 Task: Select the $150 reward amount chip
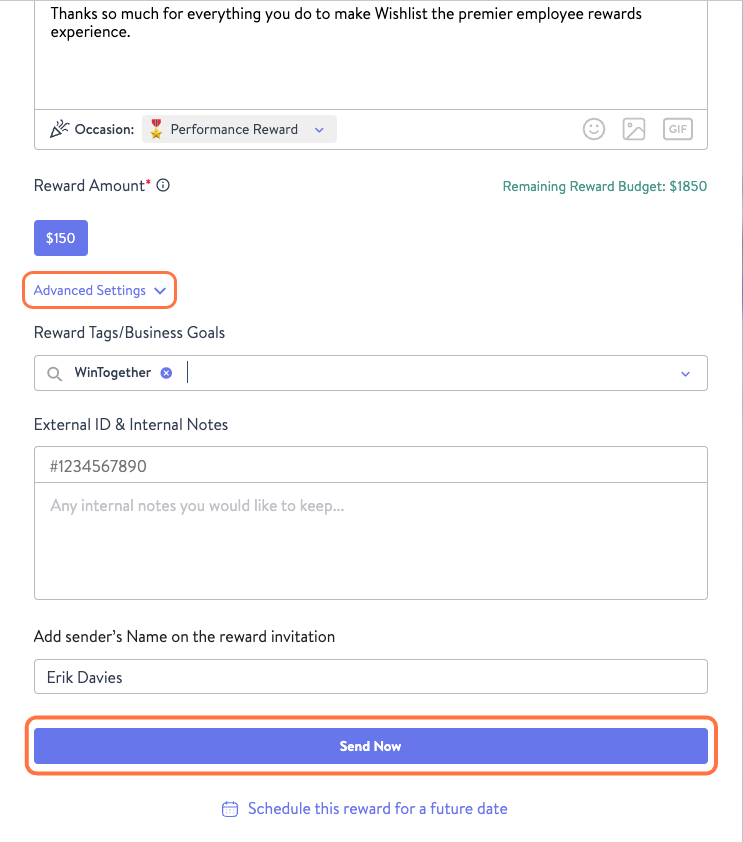(60, 237)
